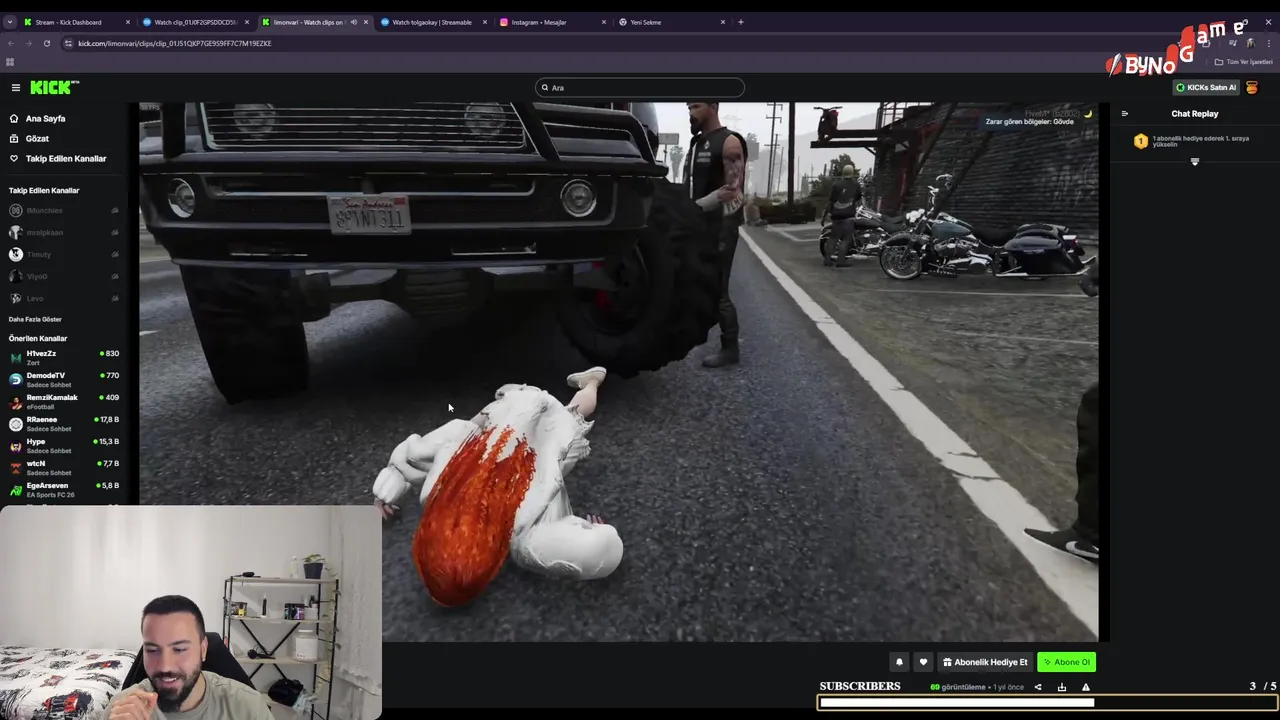Open the hamburger sidebar menu
1280x720 pixels.
(x=15, y=88)
